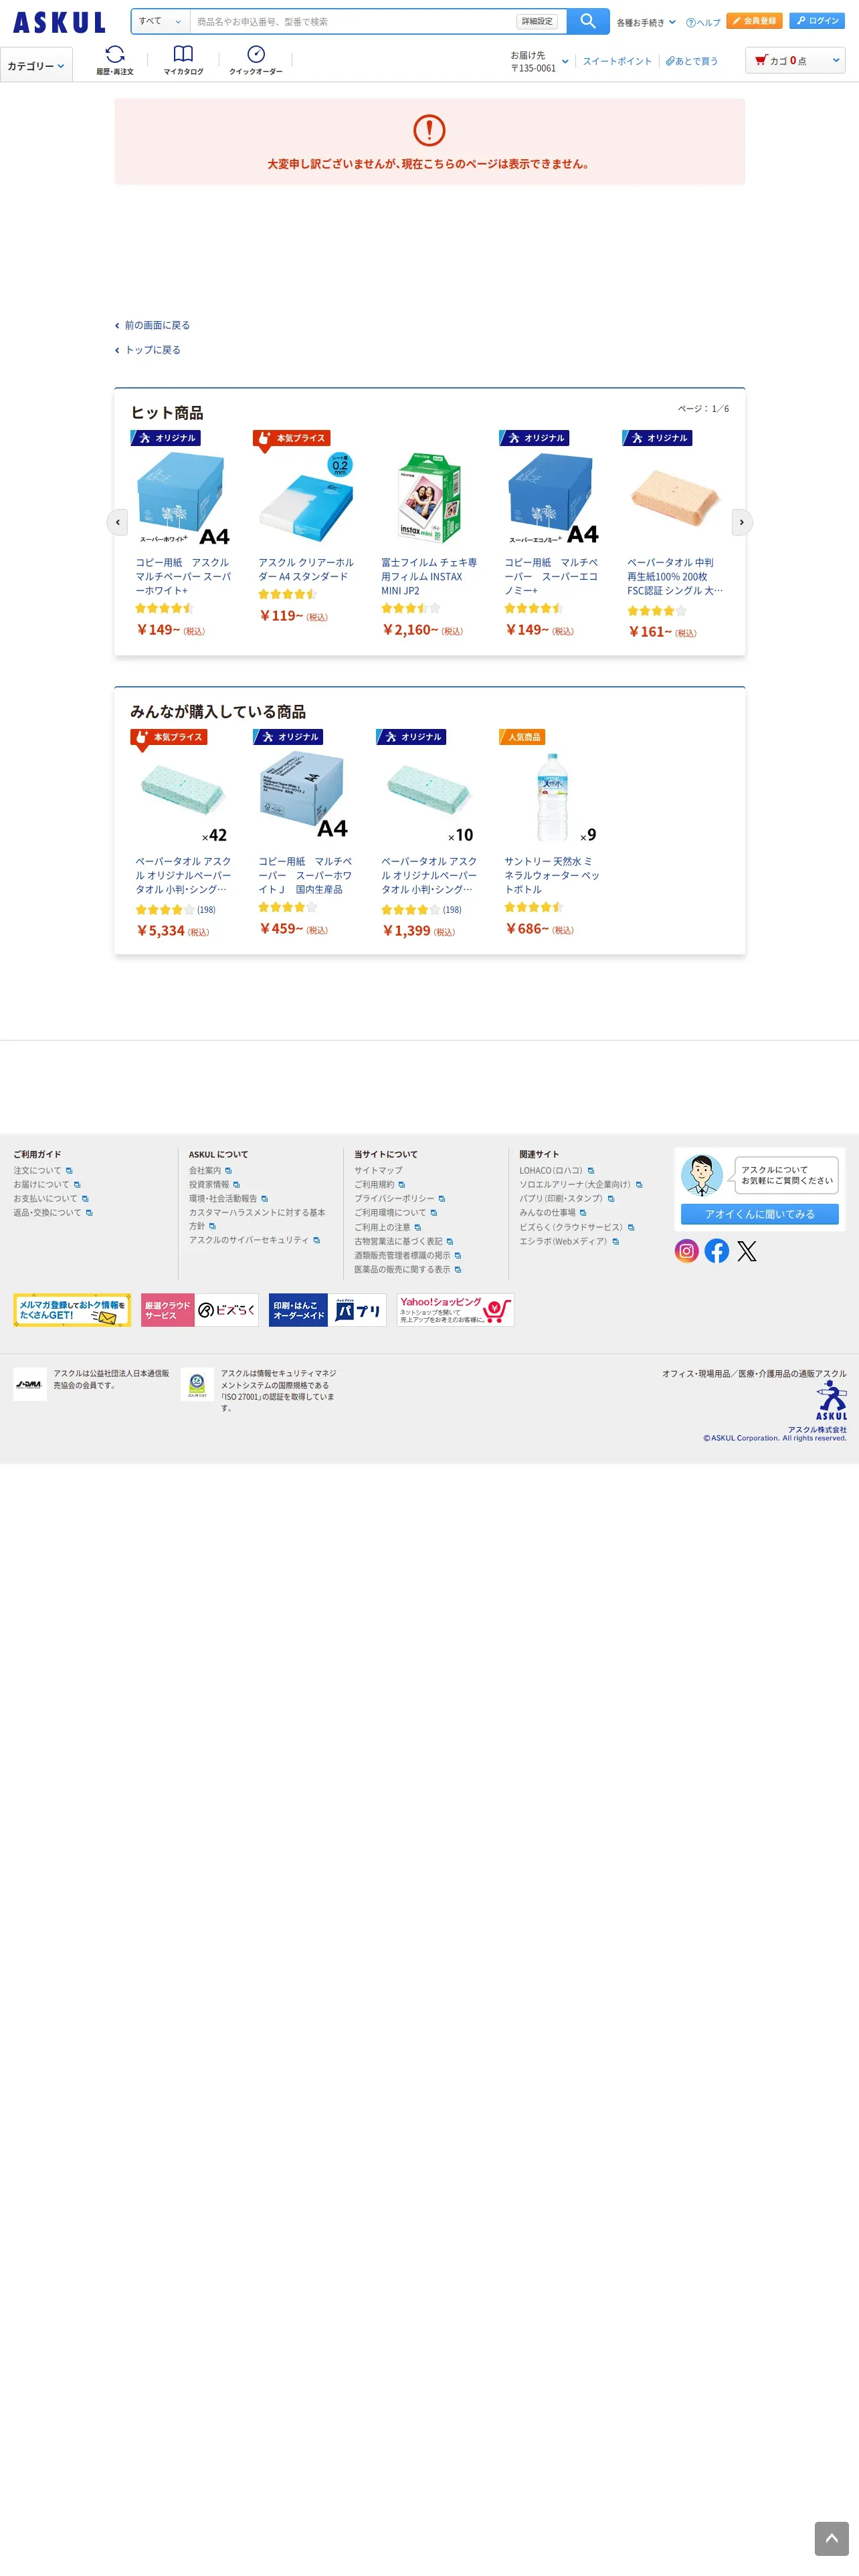Expand the カテゴリー menu
This screenshot has width=859, height=2576.
36,65
